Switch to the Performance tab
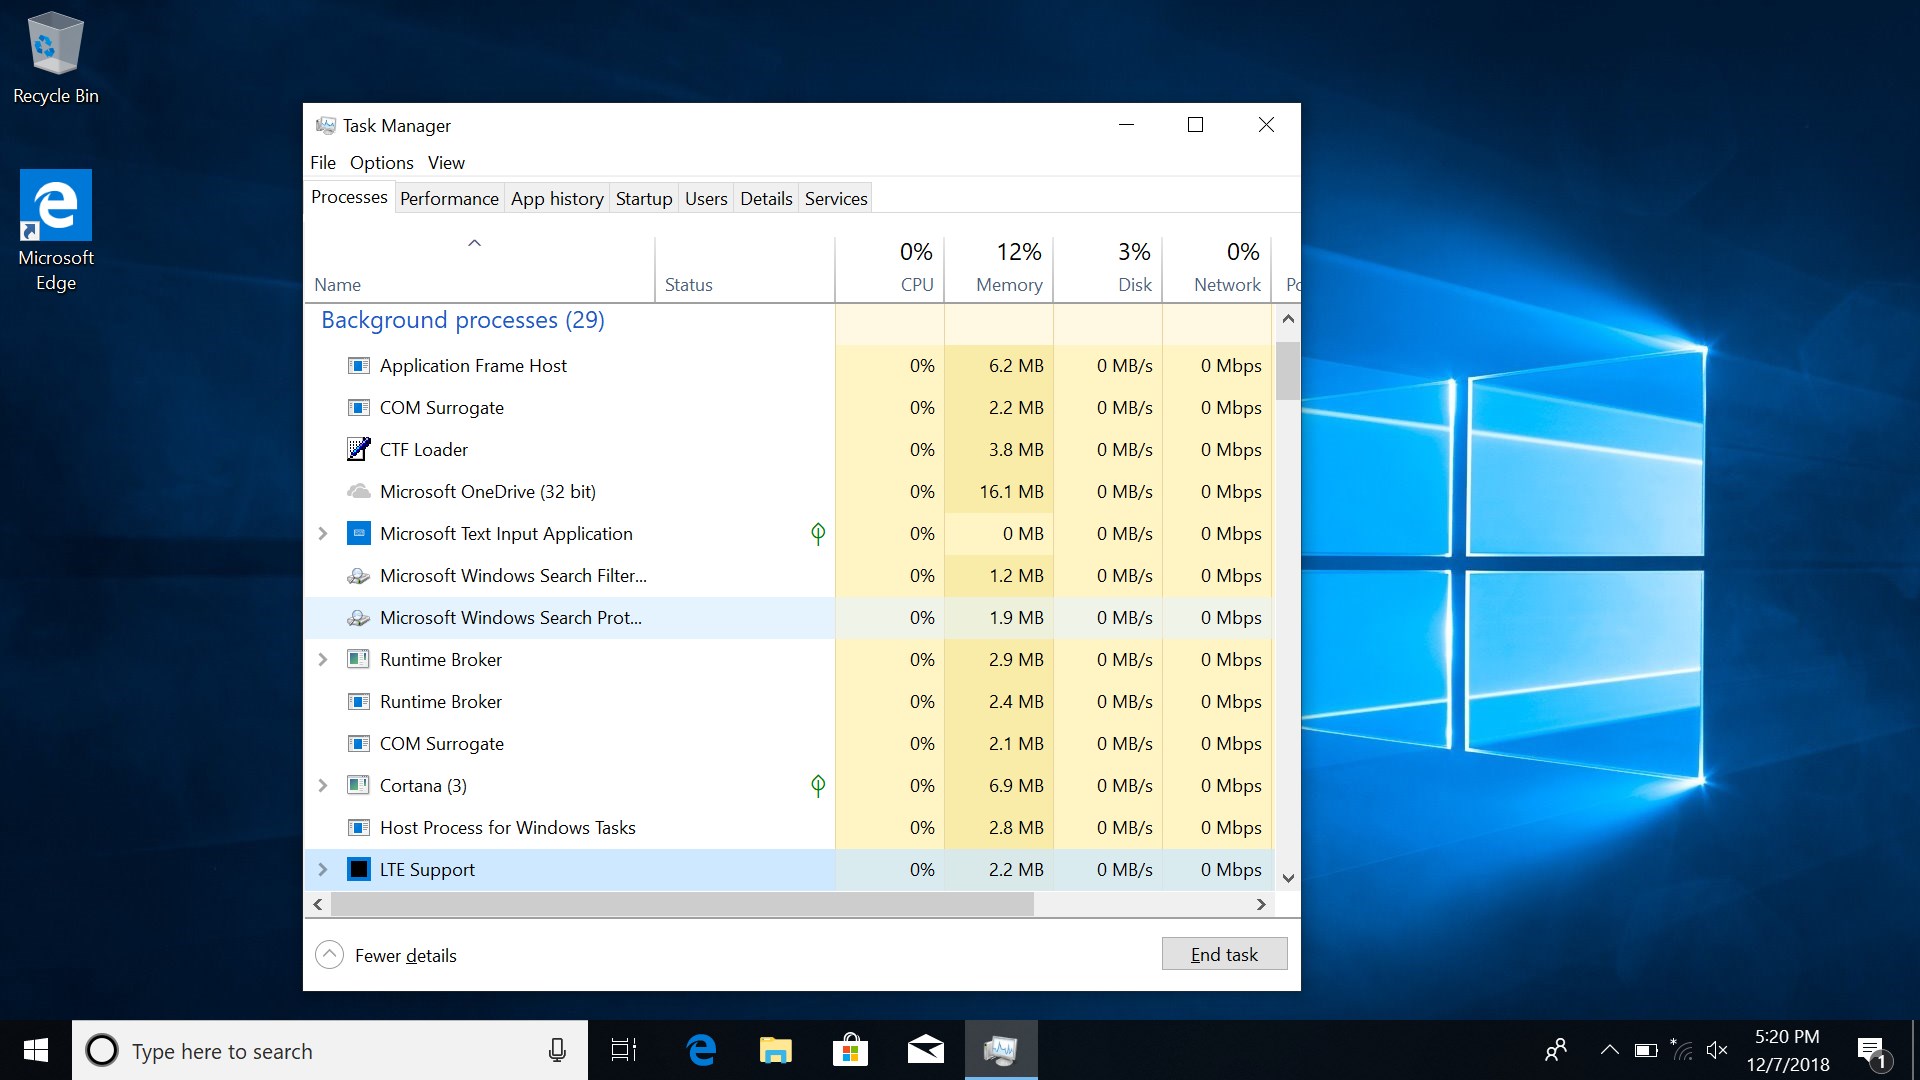 click(449, 198)
